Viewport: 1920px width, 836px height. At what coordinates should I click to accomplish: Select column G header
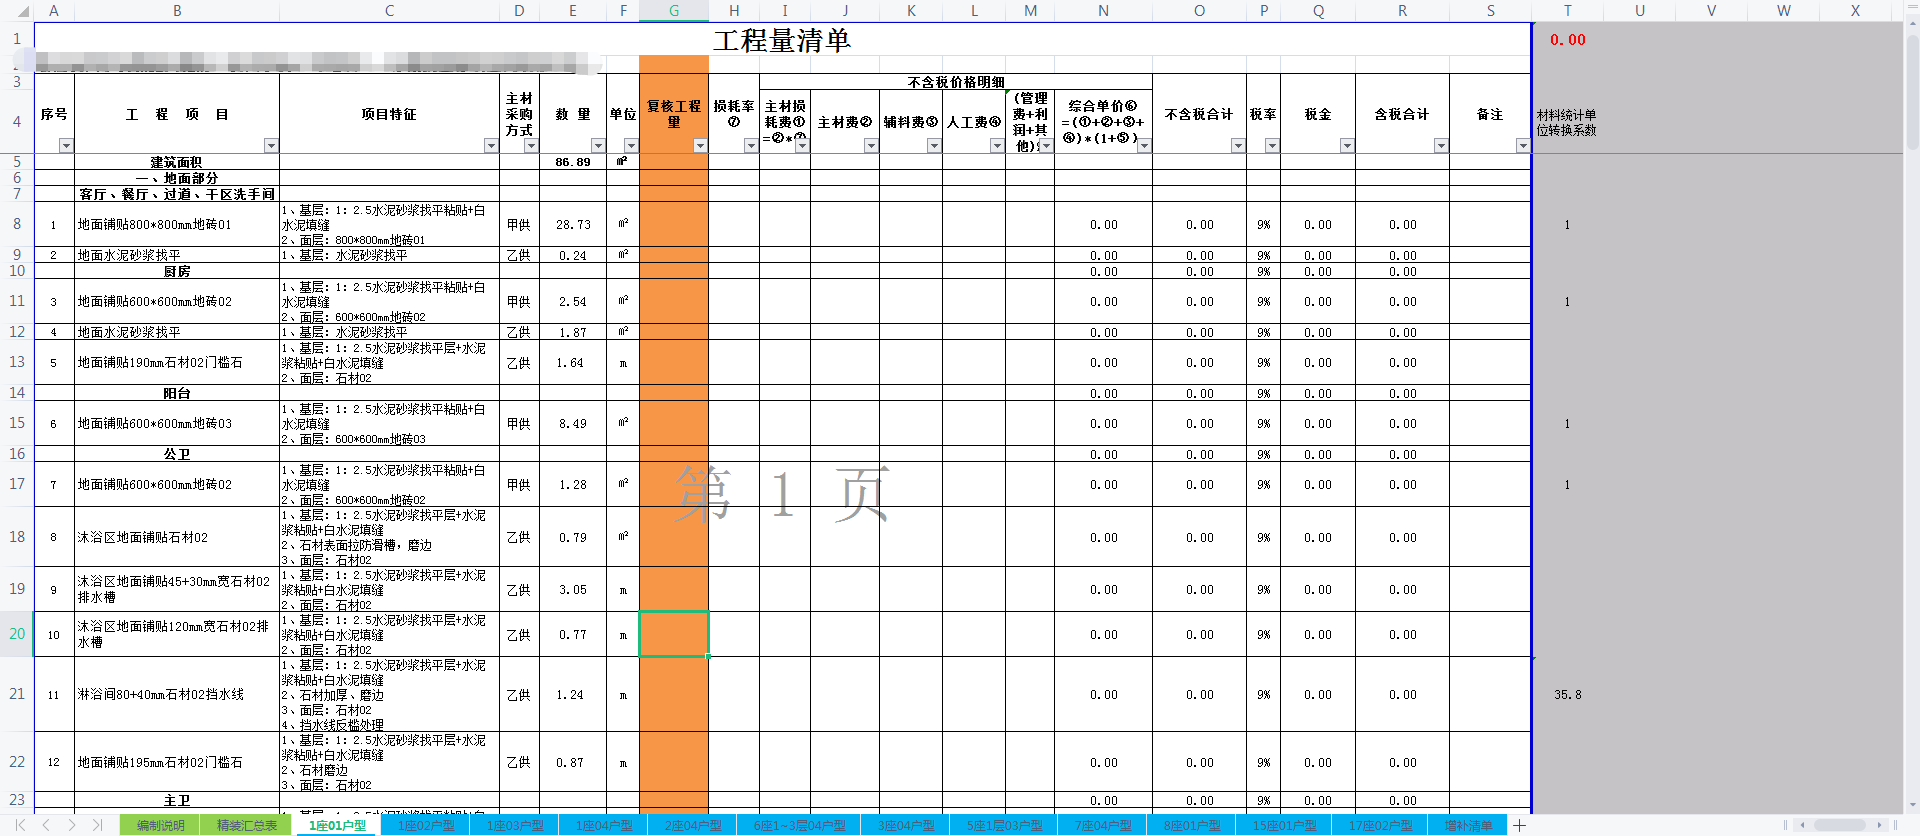tap(674, 10)
